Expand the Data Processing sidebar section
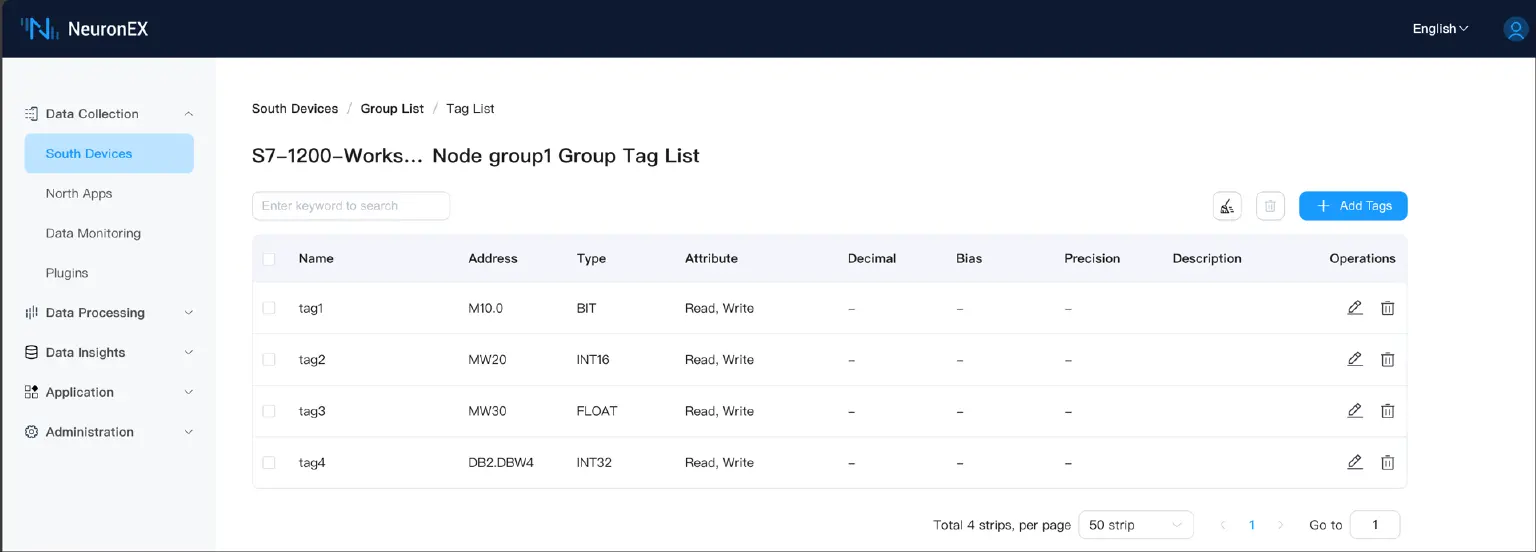This screenshot has width=1536, height=552. (108, 313)
